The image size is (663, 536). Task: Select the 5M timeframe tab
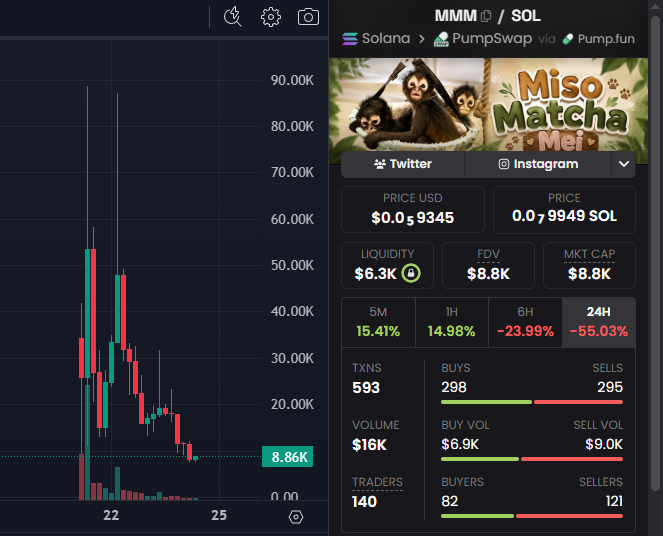(x=378, y=322)
